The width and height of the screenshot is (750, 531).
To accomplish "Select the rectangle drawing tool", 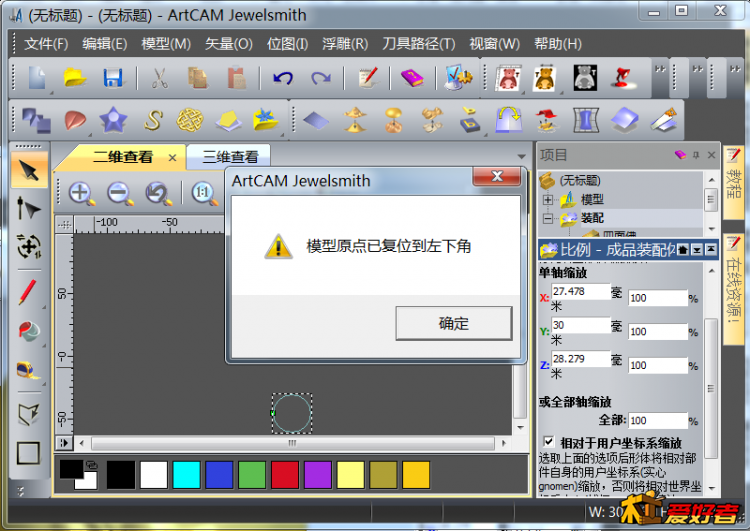I will (x=28, y=453).
